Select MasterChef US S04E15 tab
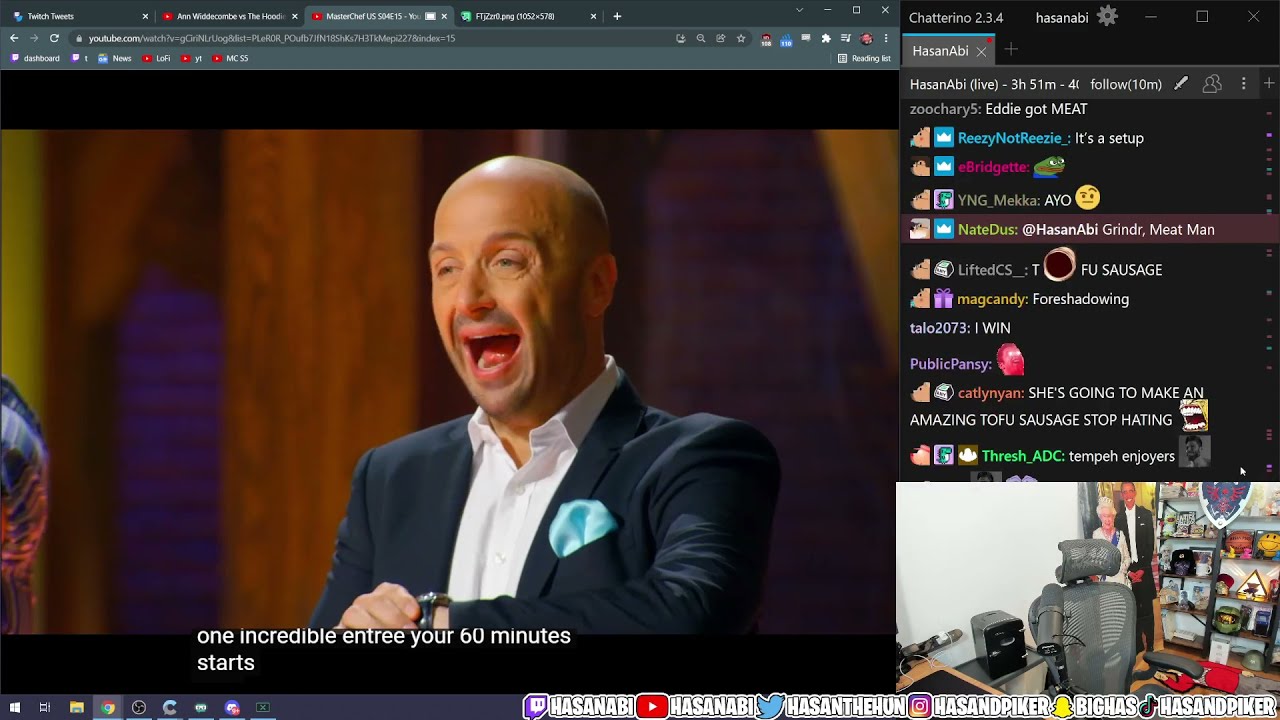Screen dimensions: 1280x720 click(x=378, y=16)
